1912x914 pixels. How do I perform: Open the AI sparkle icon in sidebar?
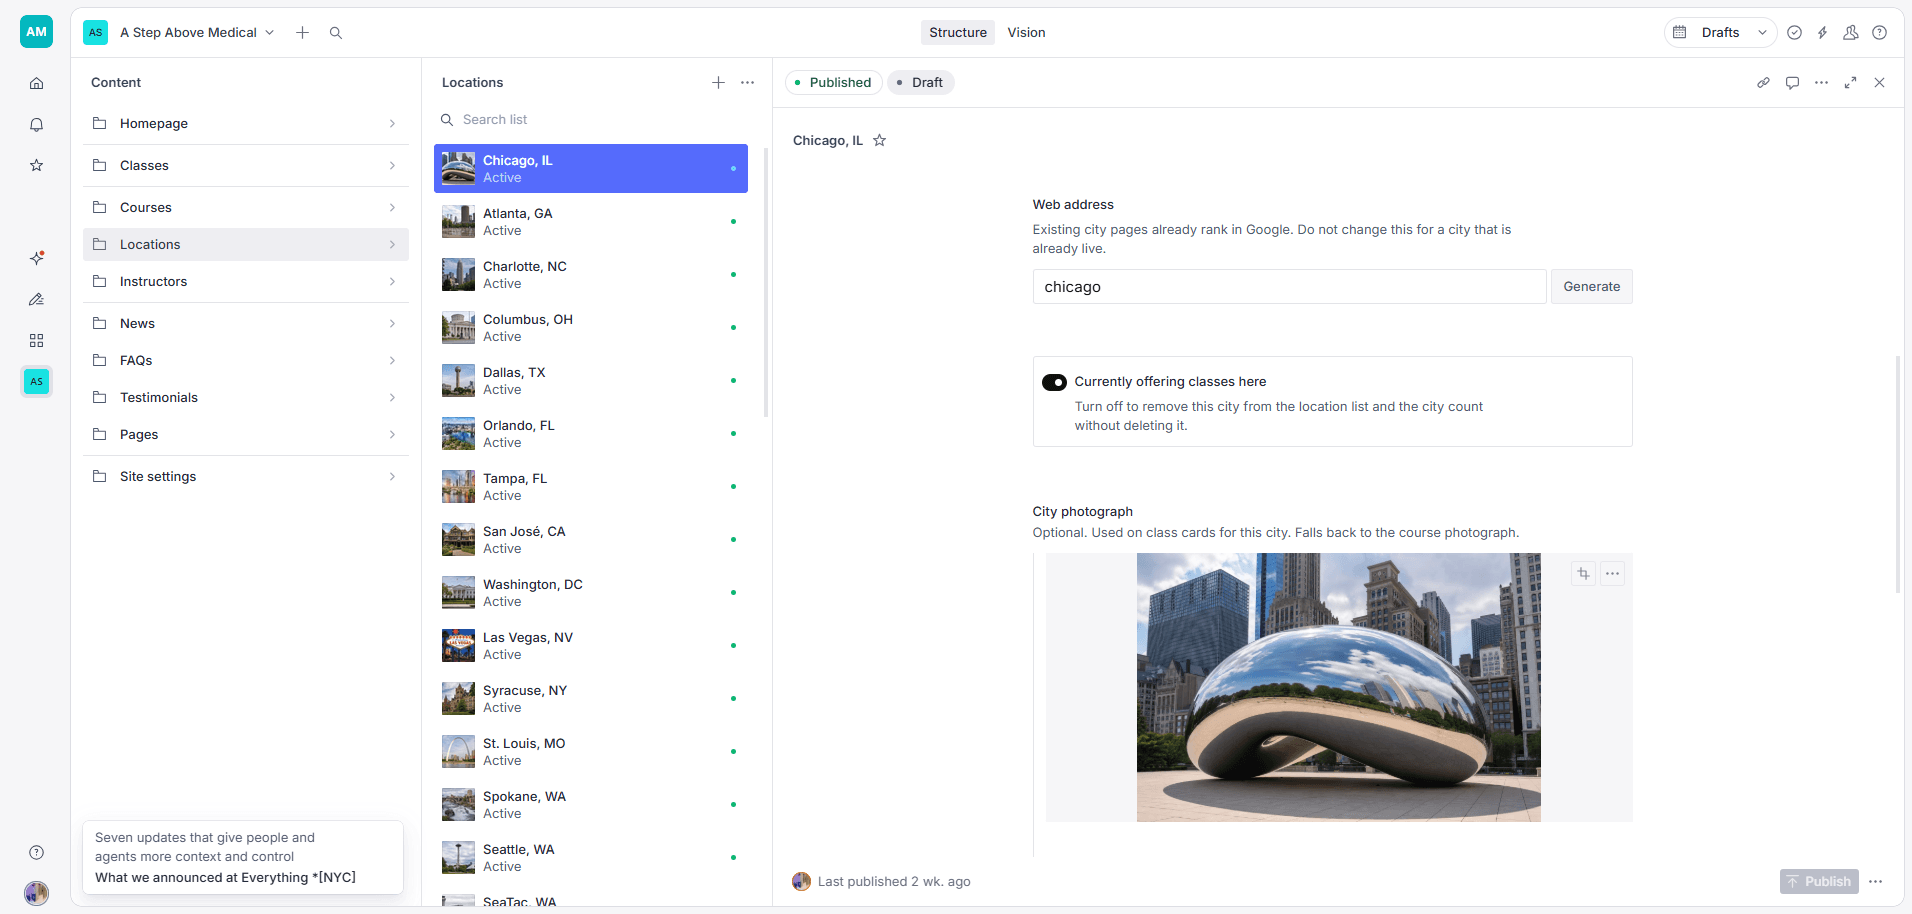36,258
